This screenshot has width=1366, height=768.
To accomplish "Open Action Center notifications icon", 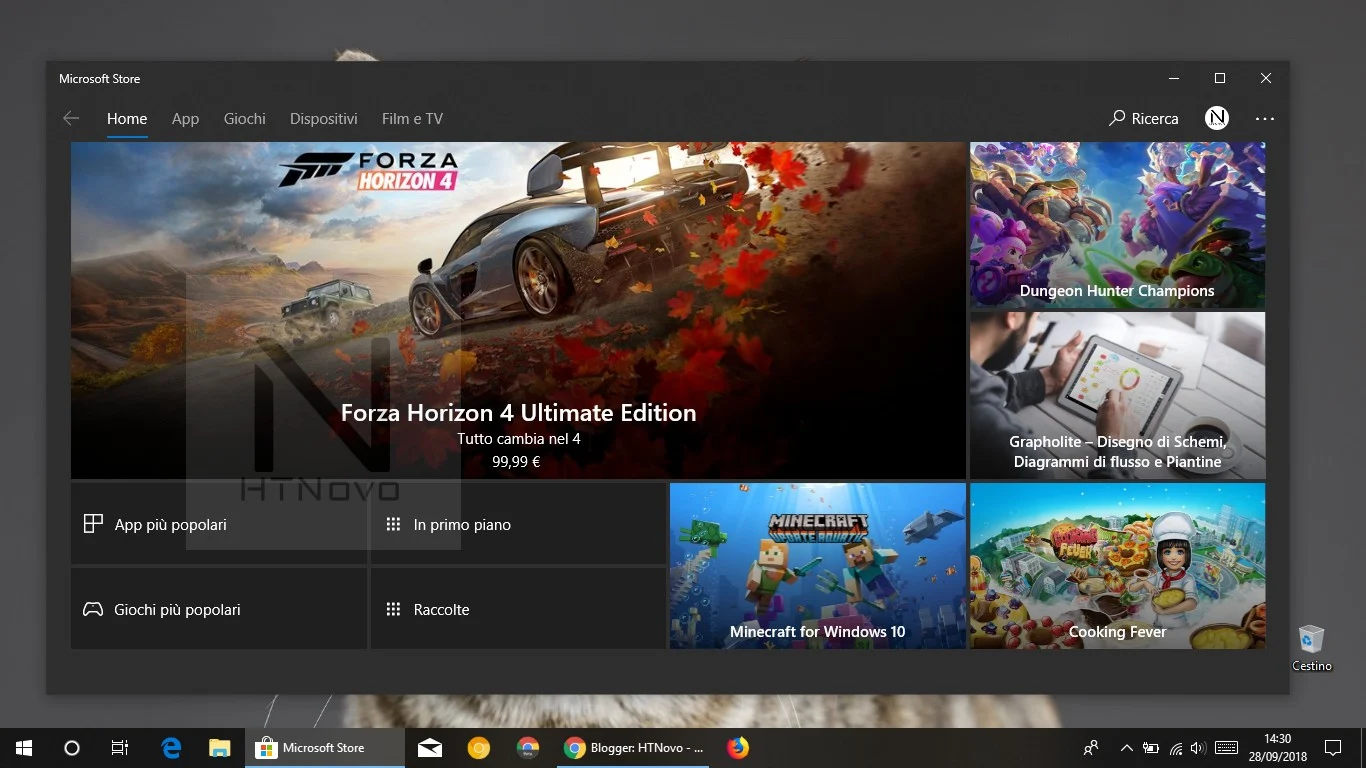I will click(x=1333, y=748).
